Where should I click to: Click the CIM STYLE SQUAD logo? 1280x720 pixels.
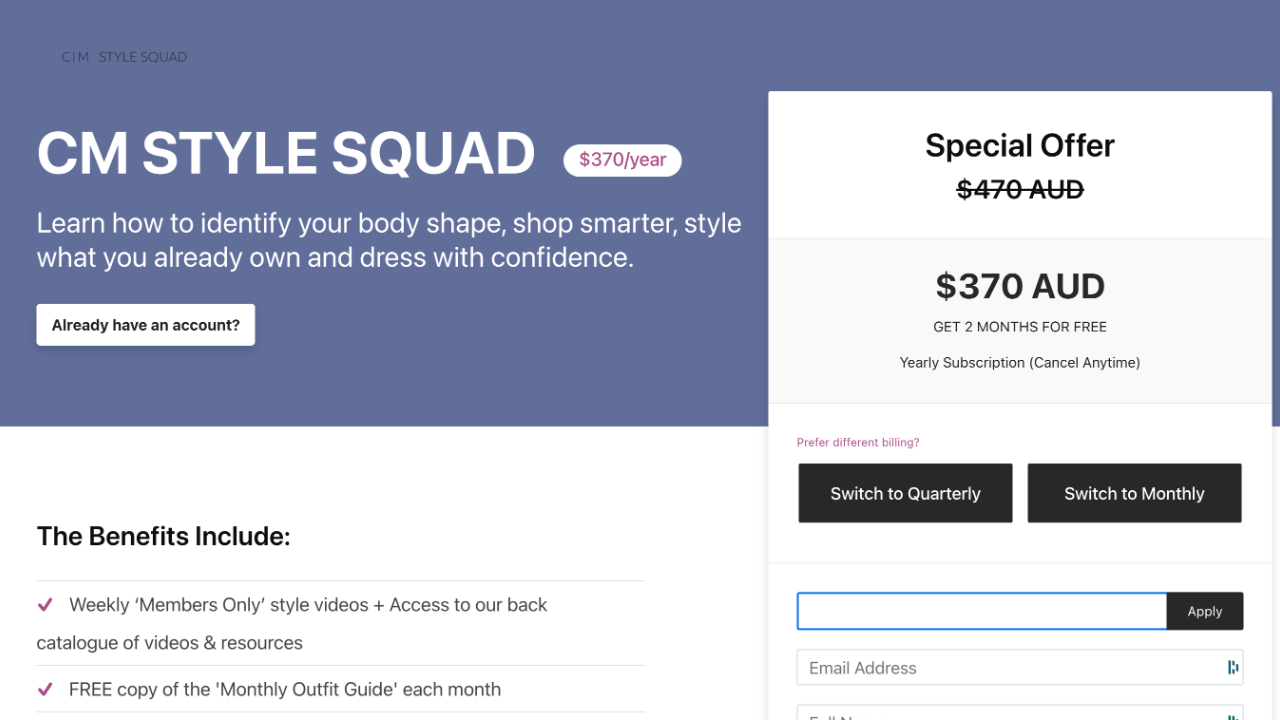[124, 57]
